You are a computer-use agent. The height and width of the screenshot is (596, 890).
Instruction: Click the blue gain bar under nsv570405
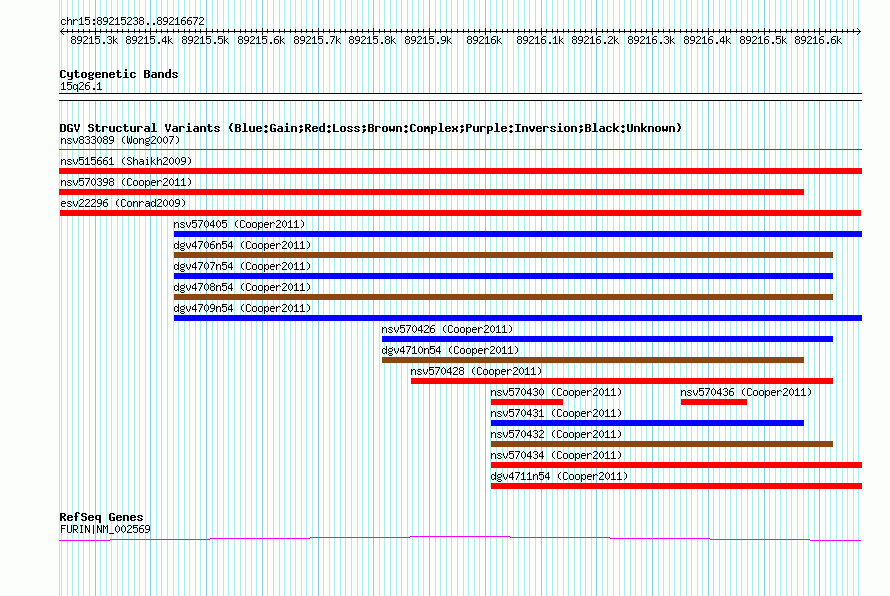(518, 234)
